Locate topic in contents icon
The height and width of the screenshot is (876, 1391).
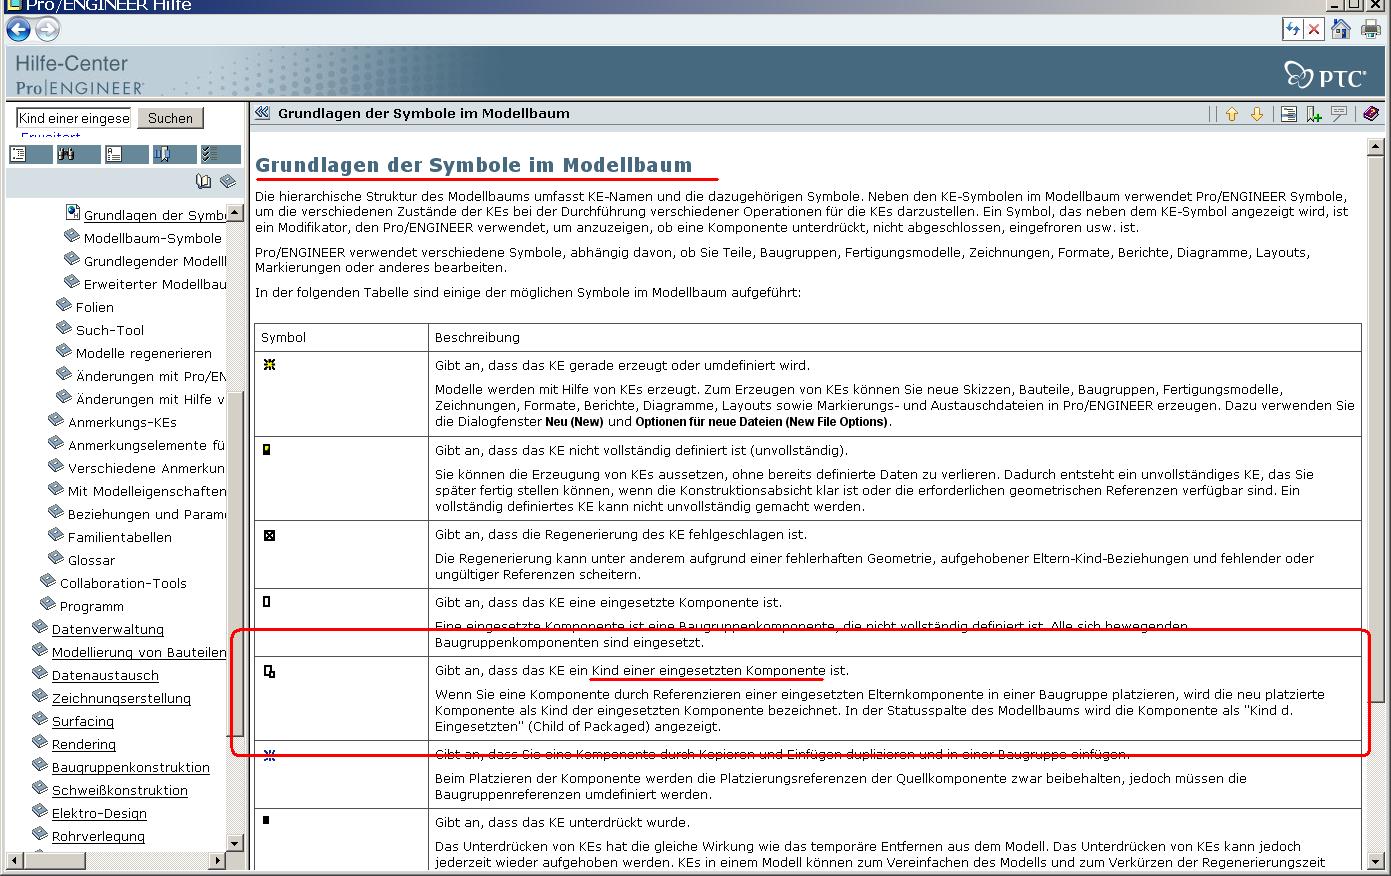click(x=1289, y=114)
